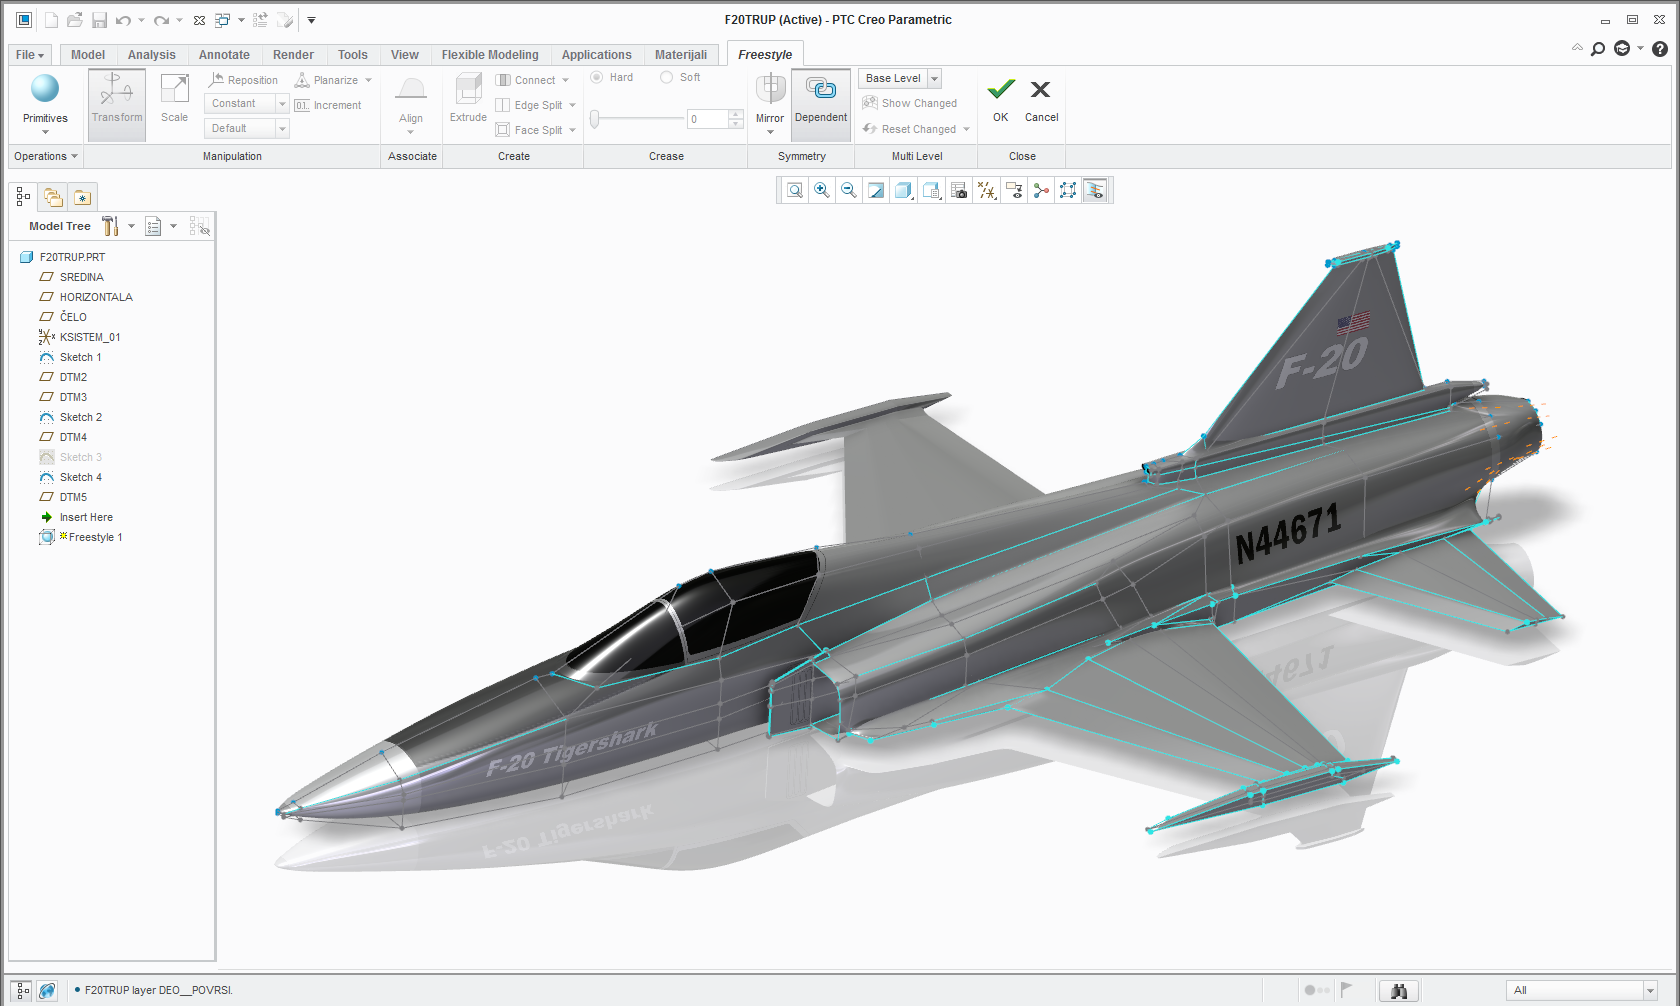This screenshot has width=1680, height=1006.
Task: Cancel the Freestyle feature
Action: (x=1041, y=100)
